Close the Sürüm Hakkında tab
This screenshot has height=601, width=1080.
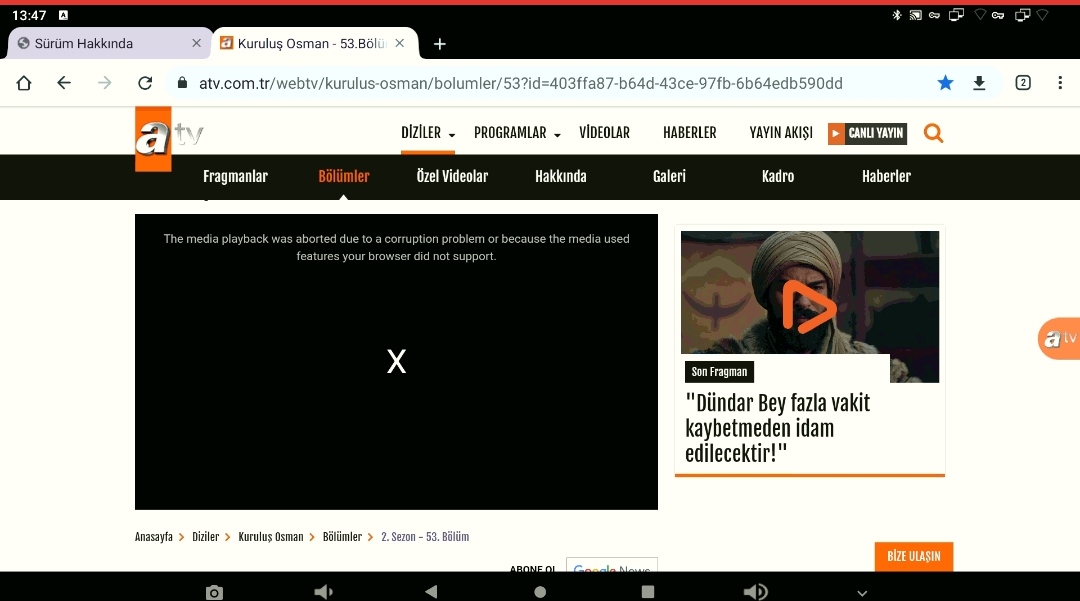coord(196,43)
